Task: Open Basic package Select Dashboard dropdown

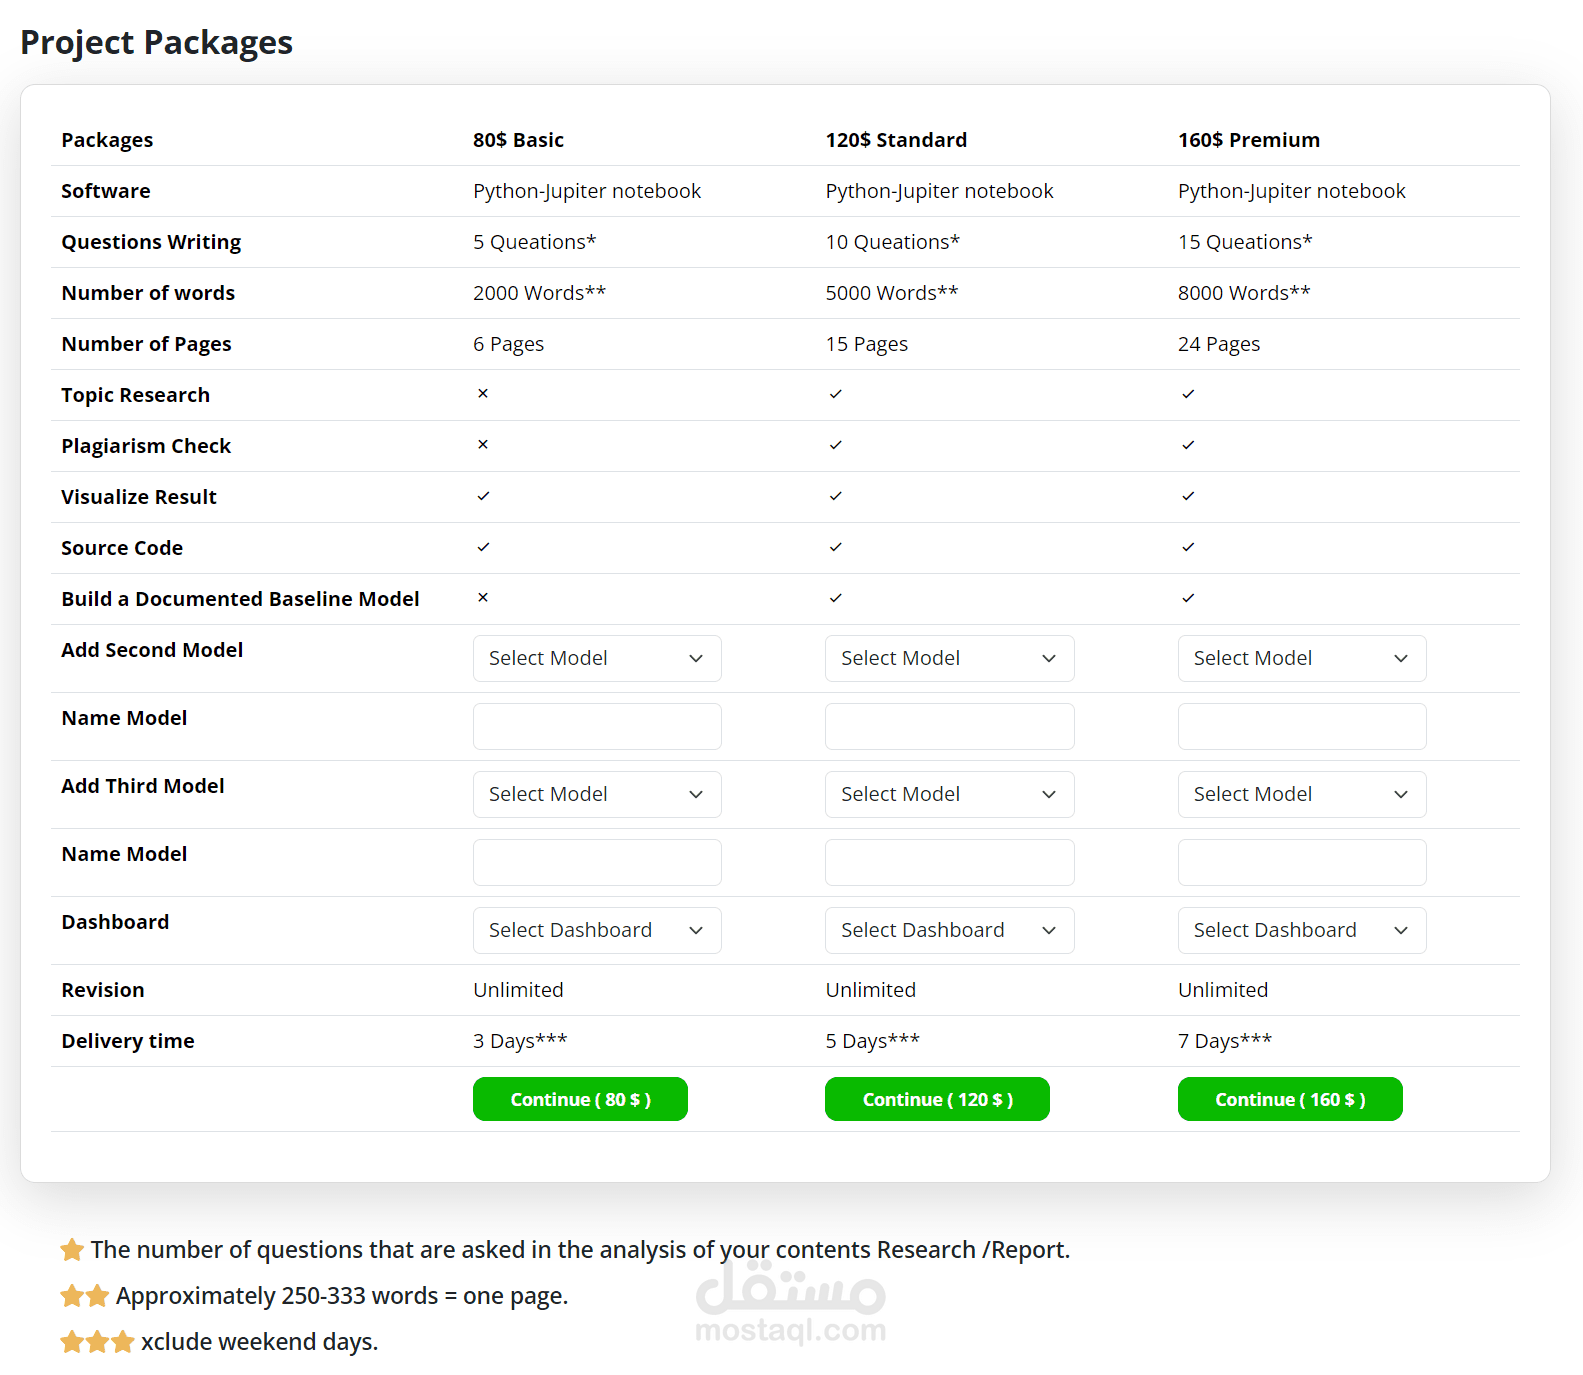Action: tap(597, 930)
